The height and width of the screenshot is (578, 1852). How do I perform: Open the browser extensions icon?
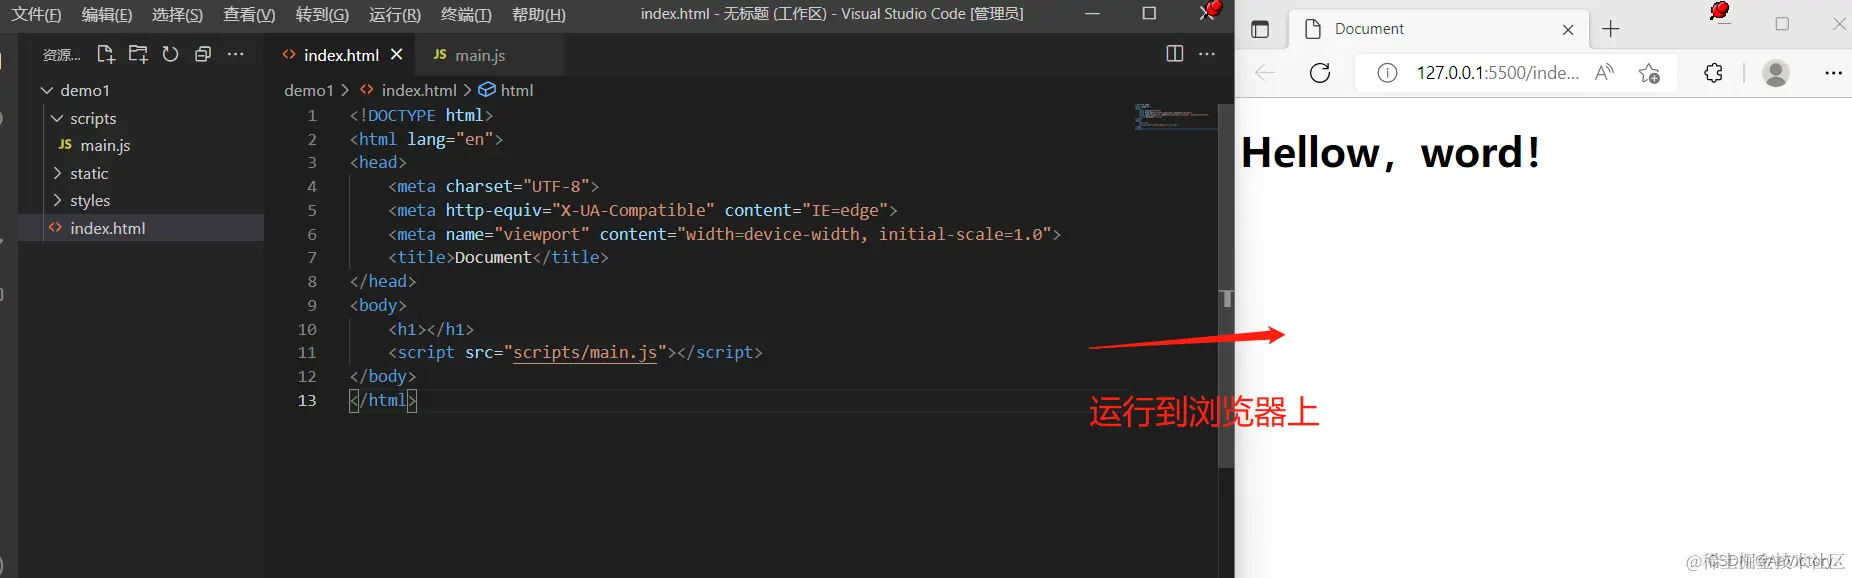point(1713,73)
